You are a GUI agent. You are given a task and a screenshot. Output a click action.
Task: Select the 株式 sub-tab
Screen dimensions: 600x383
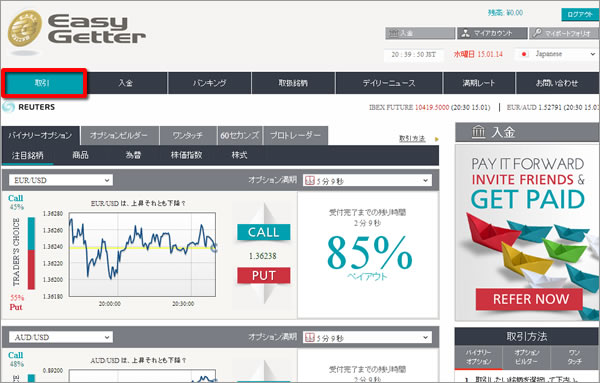(239, 155)
